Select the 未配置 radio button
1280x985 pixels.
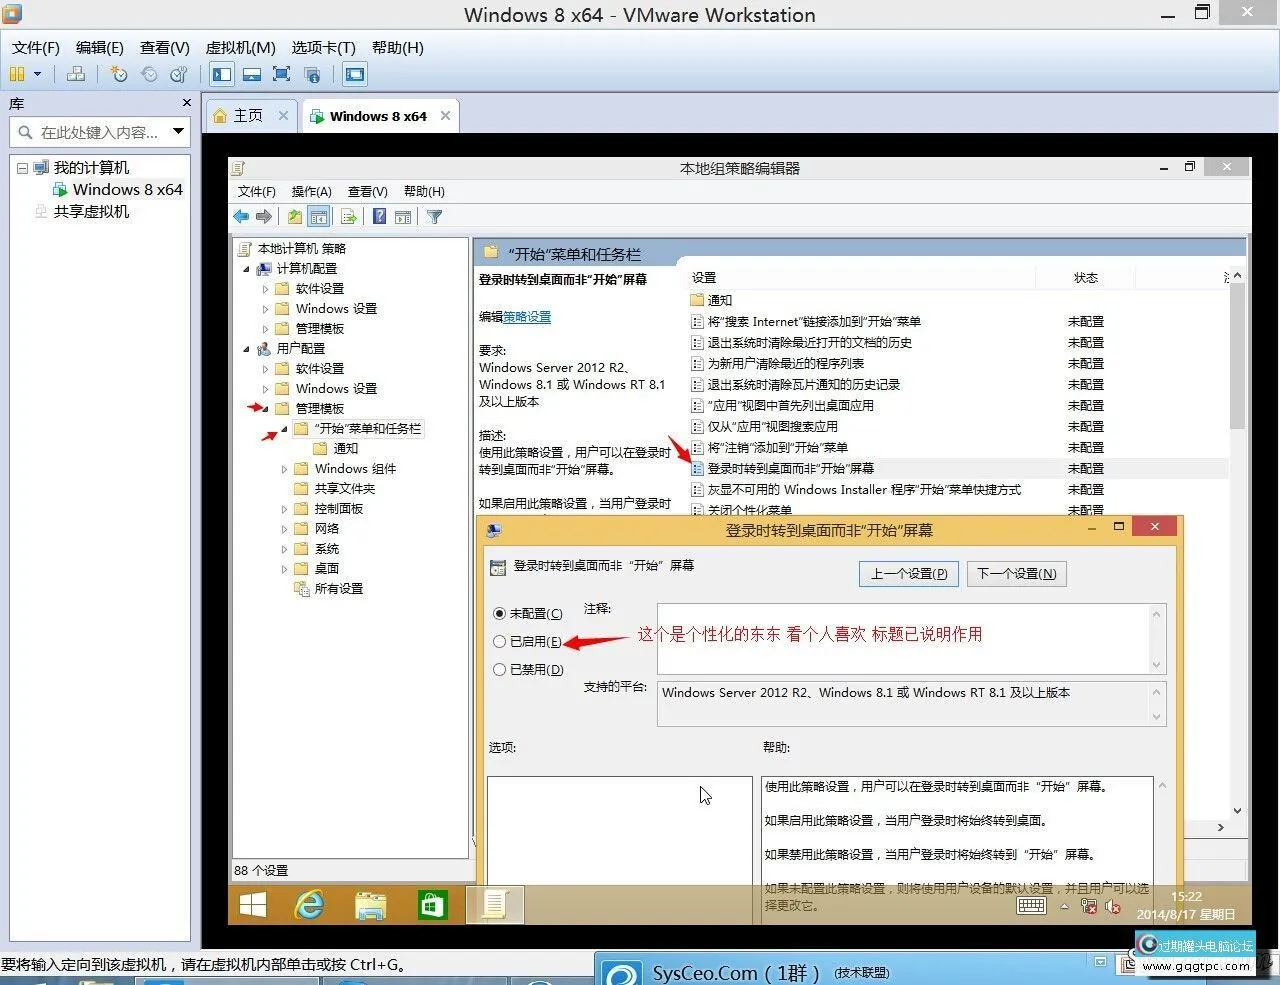[x=499, y=613]
